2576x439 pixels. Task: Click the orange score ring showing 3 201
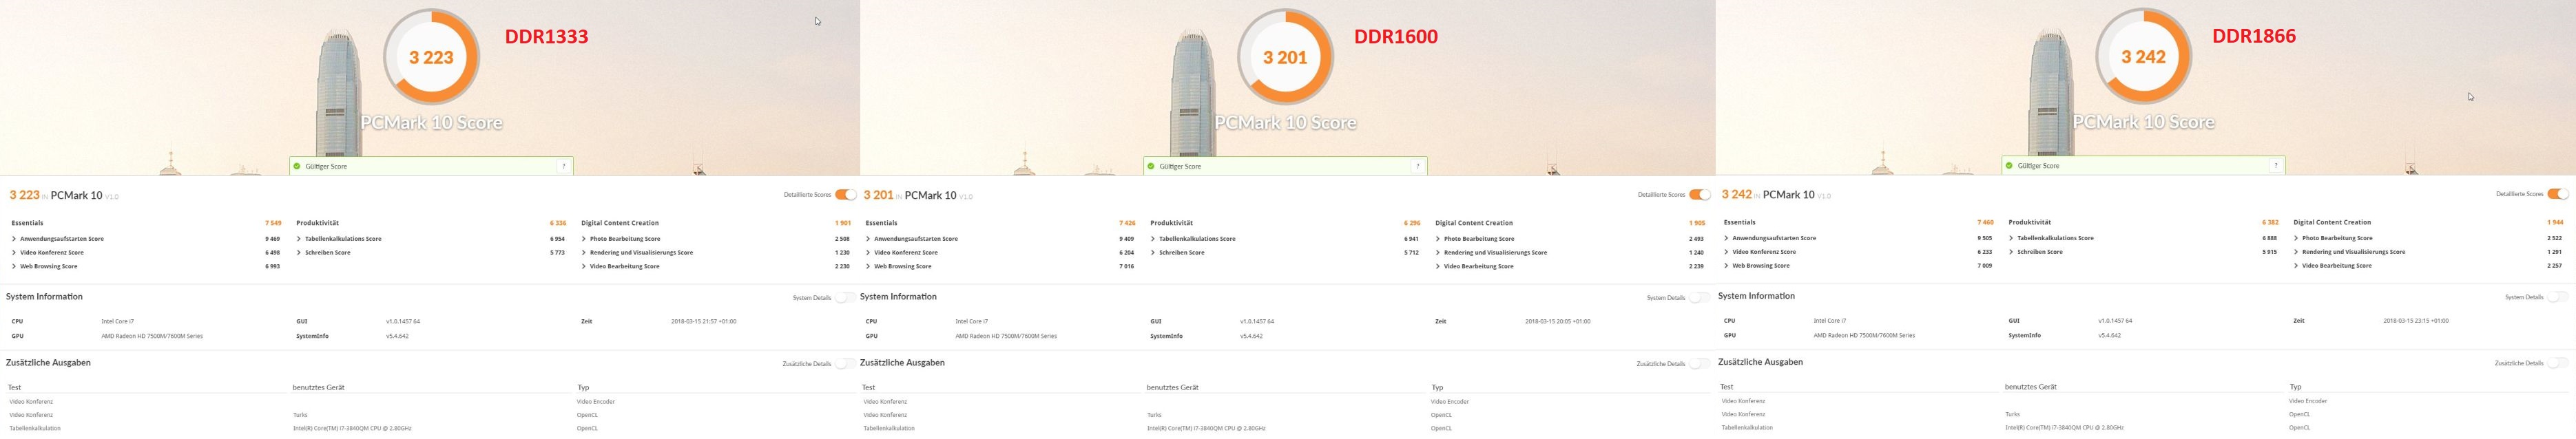[1285, 57]
